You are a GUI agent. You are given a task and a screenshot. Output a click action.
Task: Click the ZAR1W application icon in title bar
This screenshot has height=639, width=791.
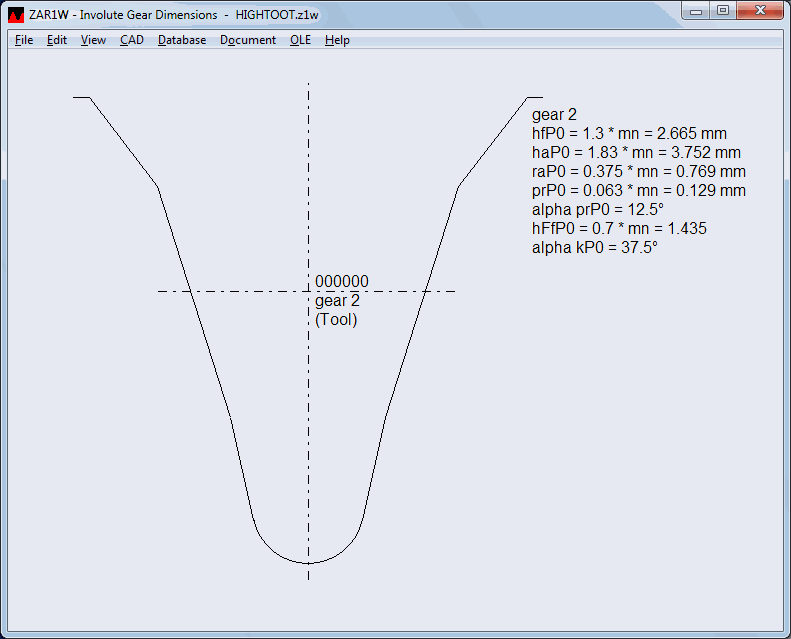click(x=16, y=15)
